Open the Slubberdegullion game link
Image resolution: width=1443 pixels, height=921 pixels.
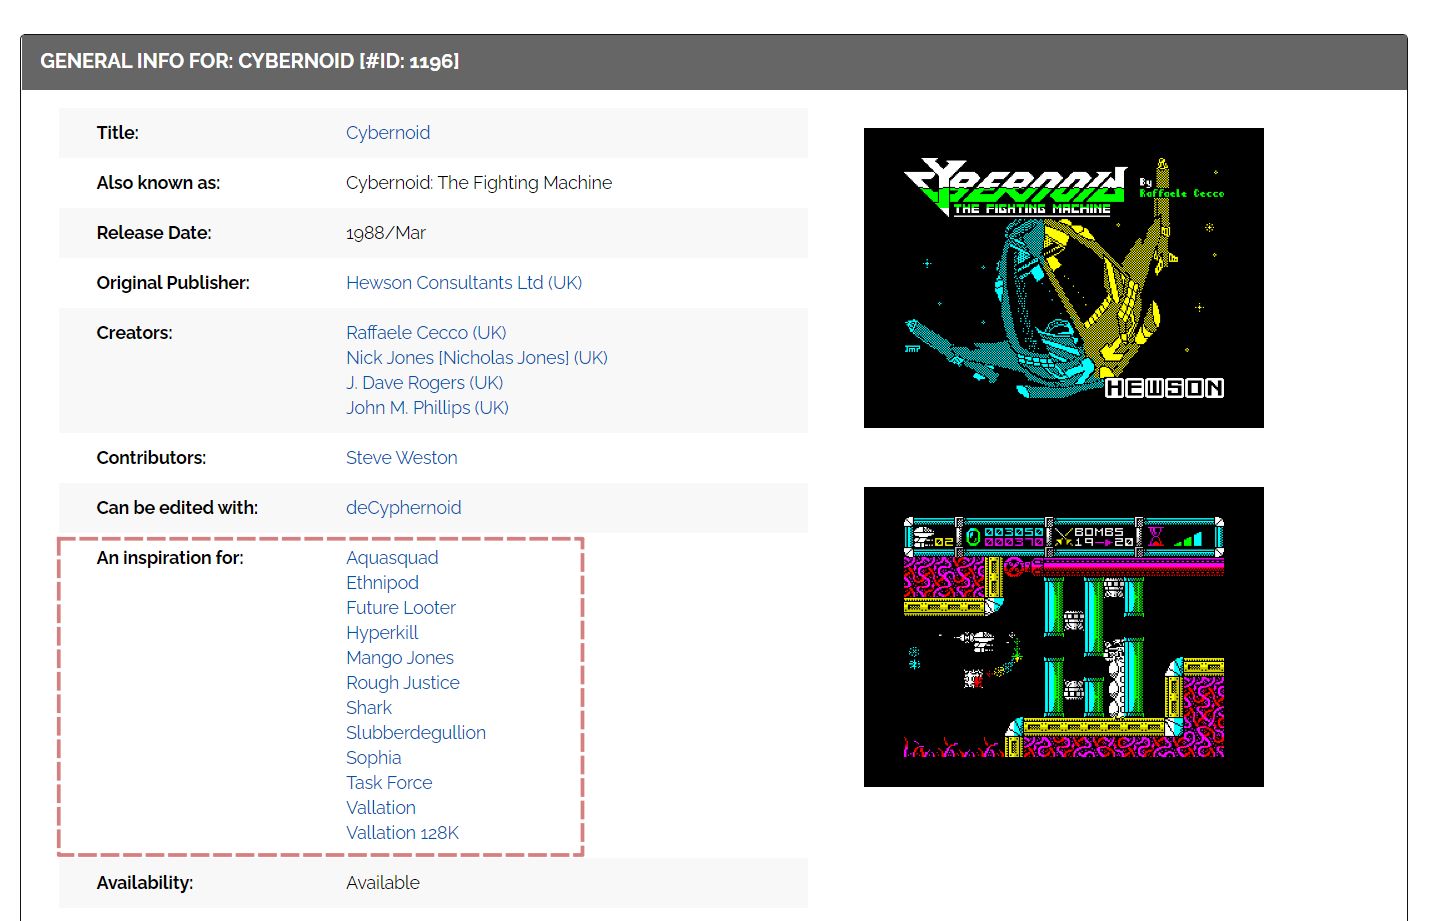416,733
